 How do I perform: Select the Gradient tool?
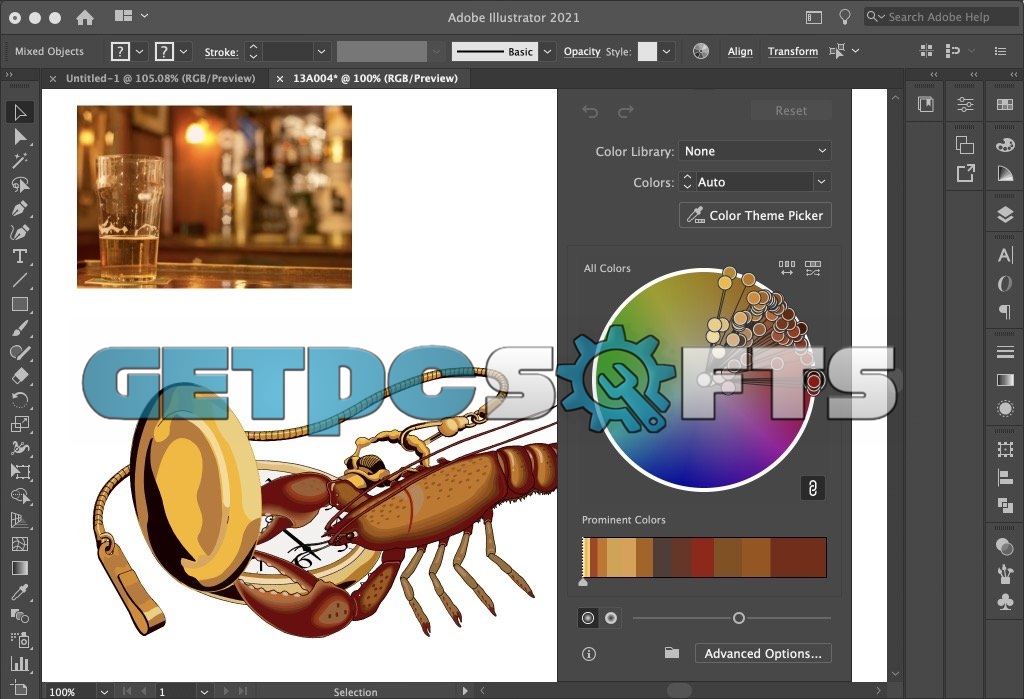pyautogui.click(x=20, y=568)
